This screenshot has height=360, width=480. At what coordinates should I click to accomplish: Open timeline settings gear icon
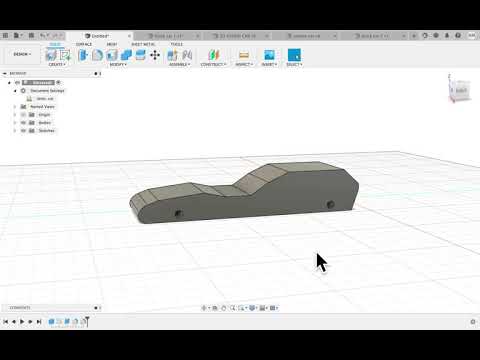[x=473, y=322]
